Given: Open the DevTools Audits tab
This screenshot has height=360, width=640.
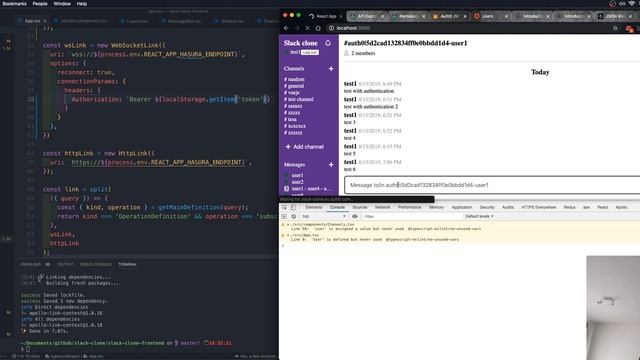Looking at the screenshot, I should (508, 207).
